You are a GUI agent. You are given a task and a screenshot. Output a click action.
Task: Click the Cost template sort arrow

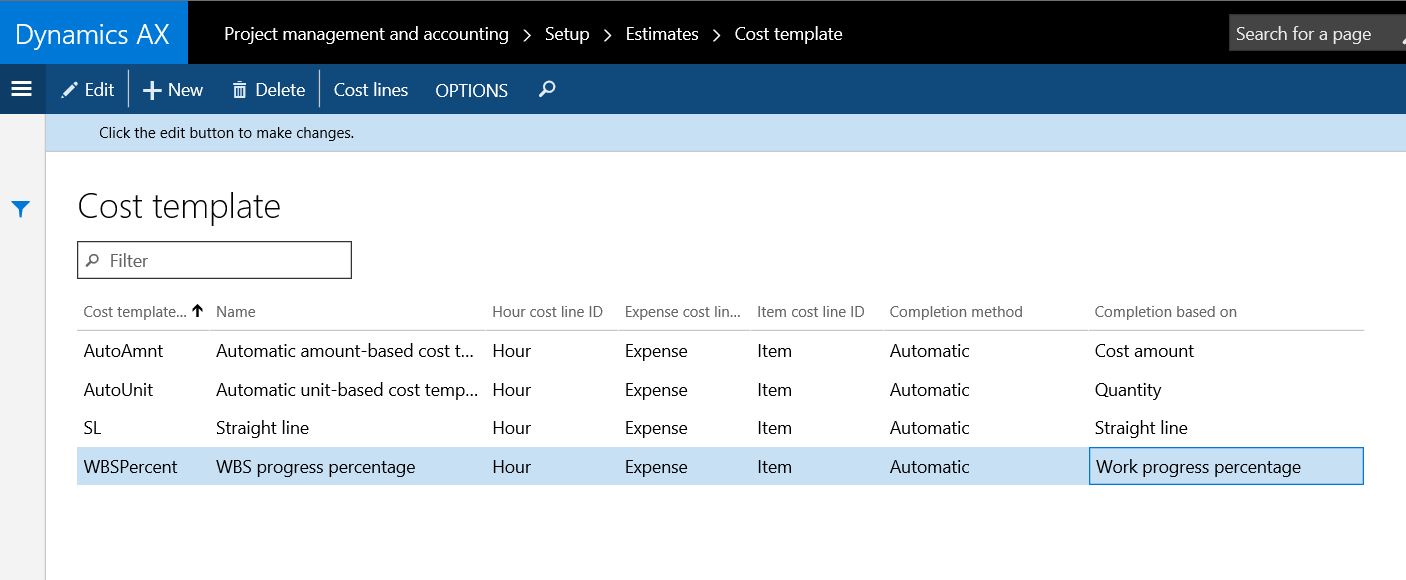click(x=197, y=311)
